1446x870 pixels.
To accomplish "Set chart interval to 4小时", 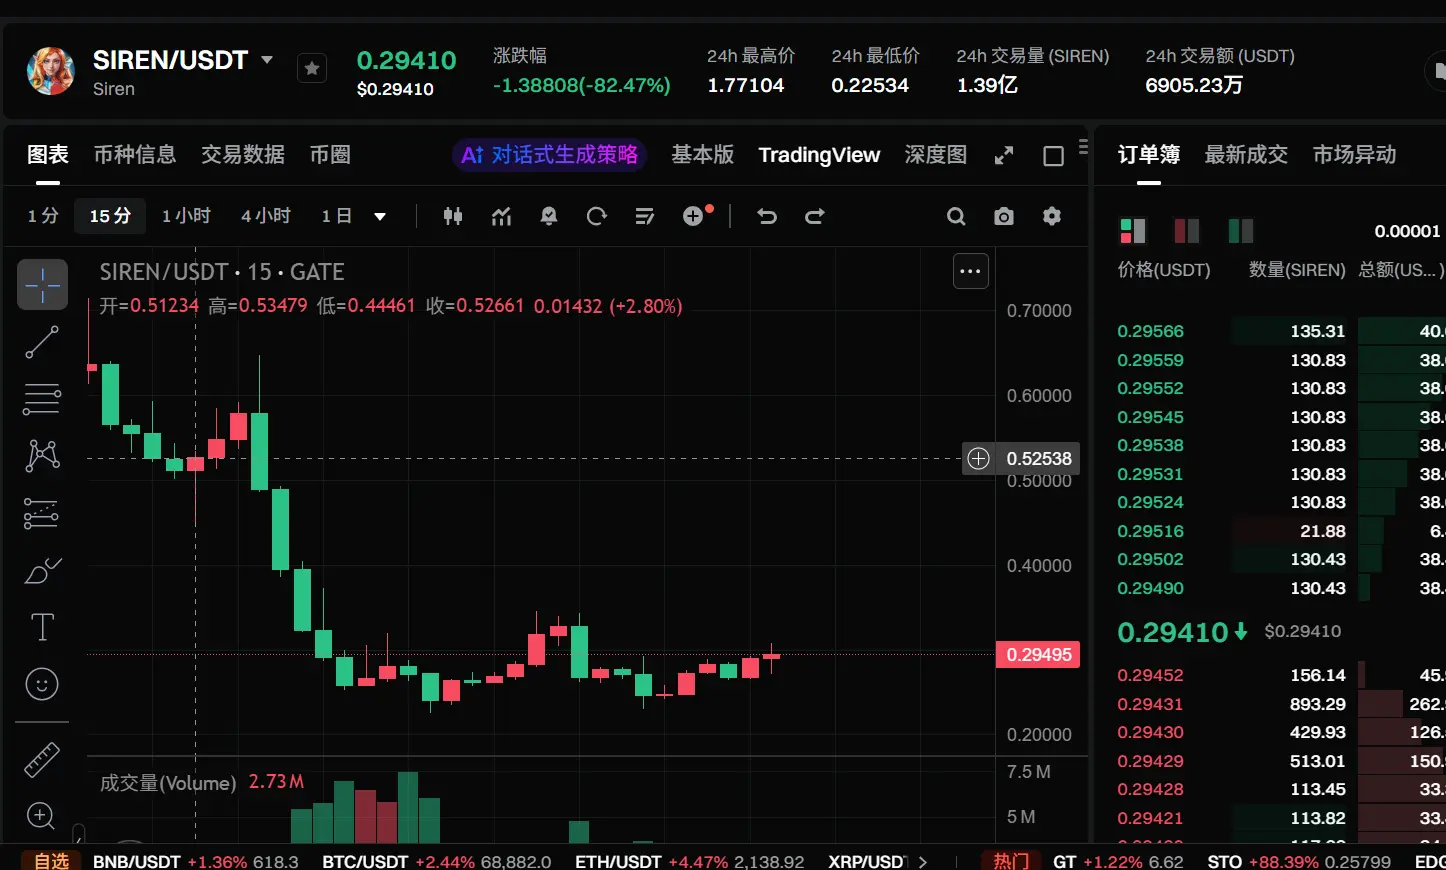I will point(266,216).
